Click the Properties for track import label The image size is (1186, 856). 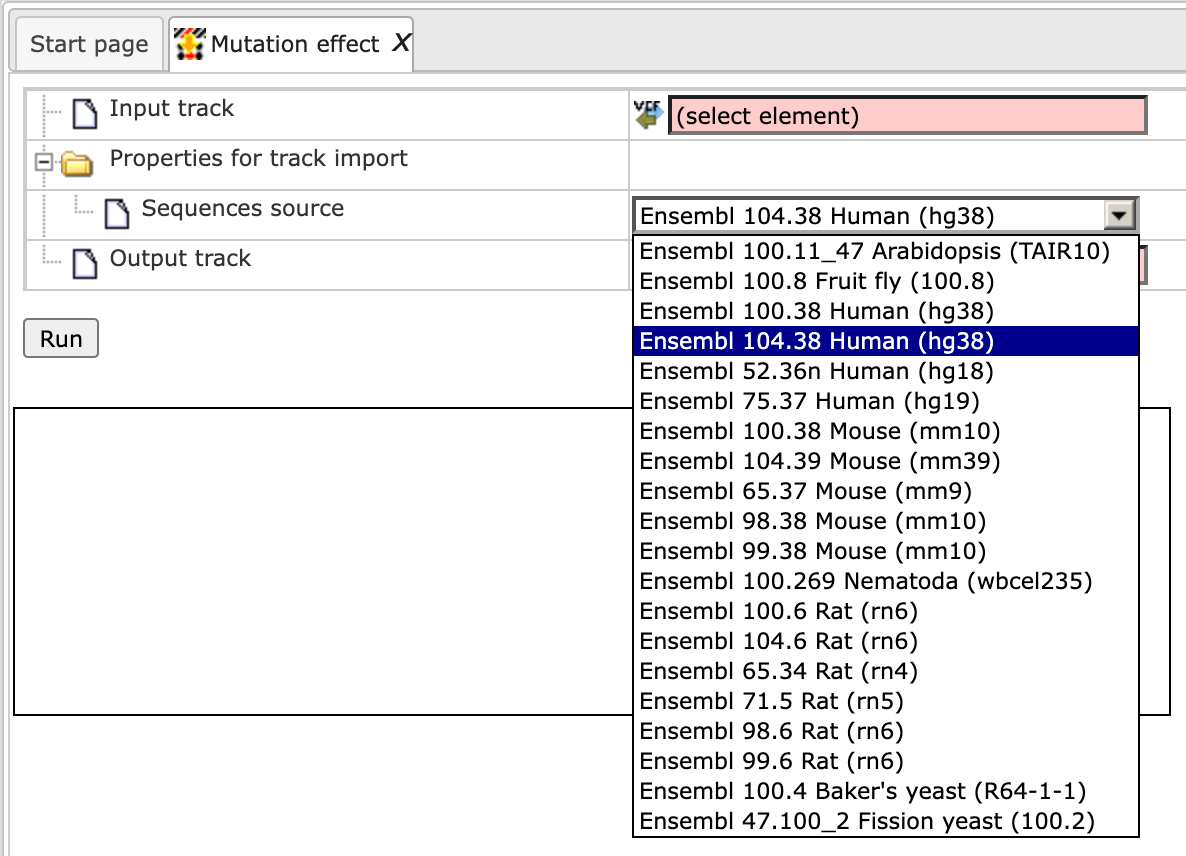tap(259, 158)
